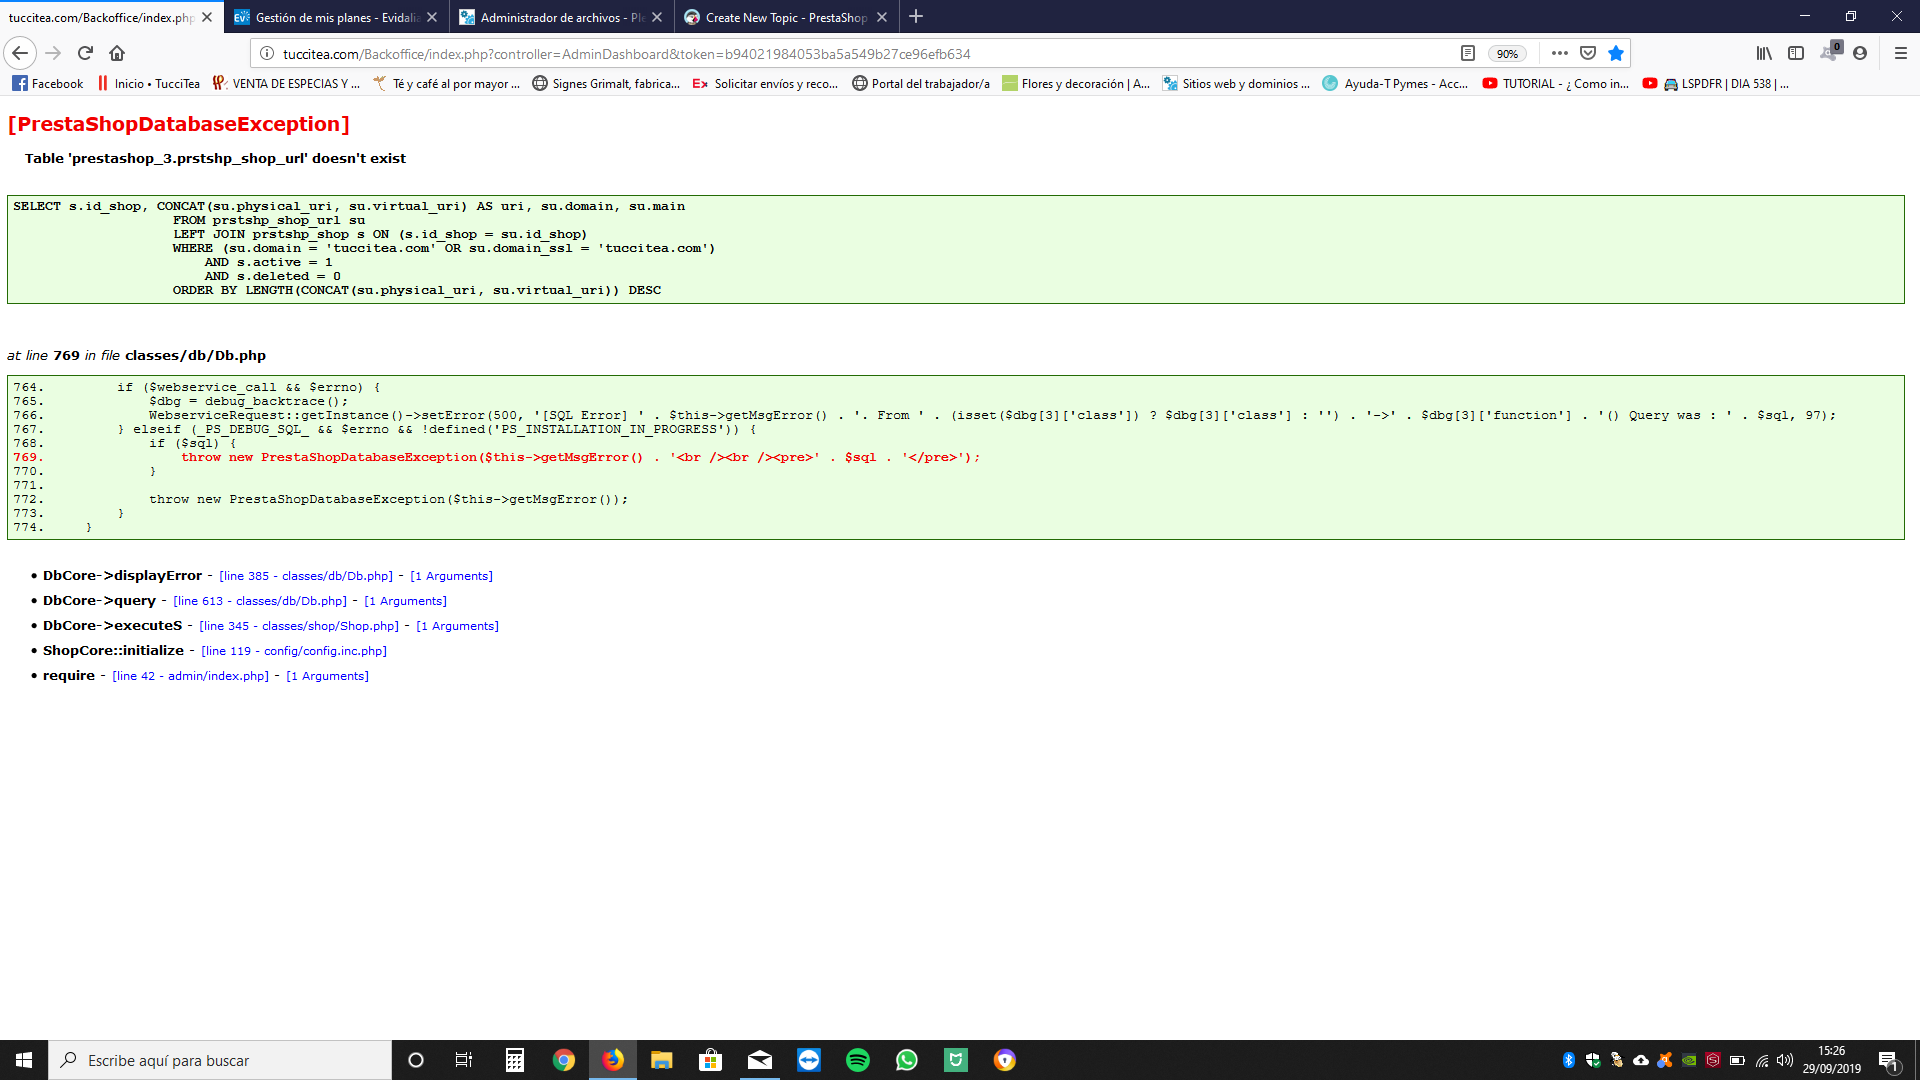Save page to Pocket
The height and width of the screenshot is (1080, 1920).
(1588, 53)
